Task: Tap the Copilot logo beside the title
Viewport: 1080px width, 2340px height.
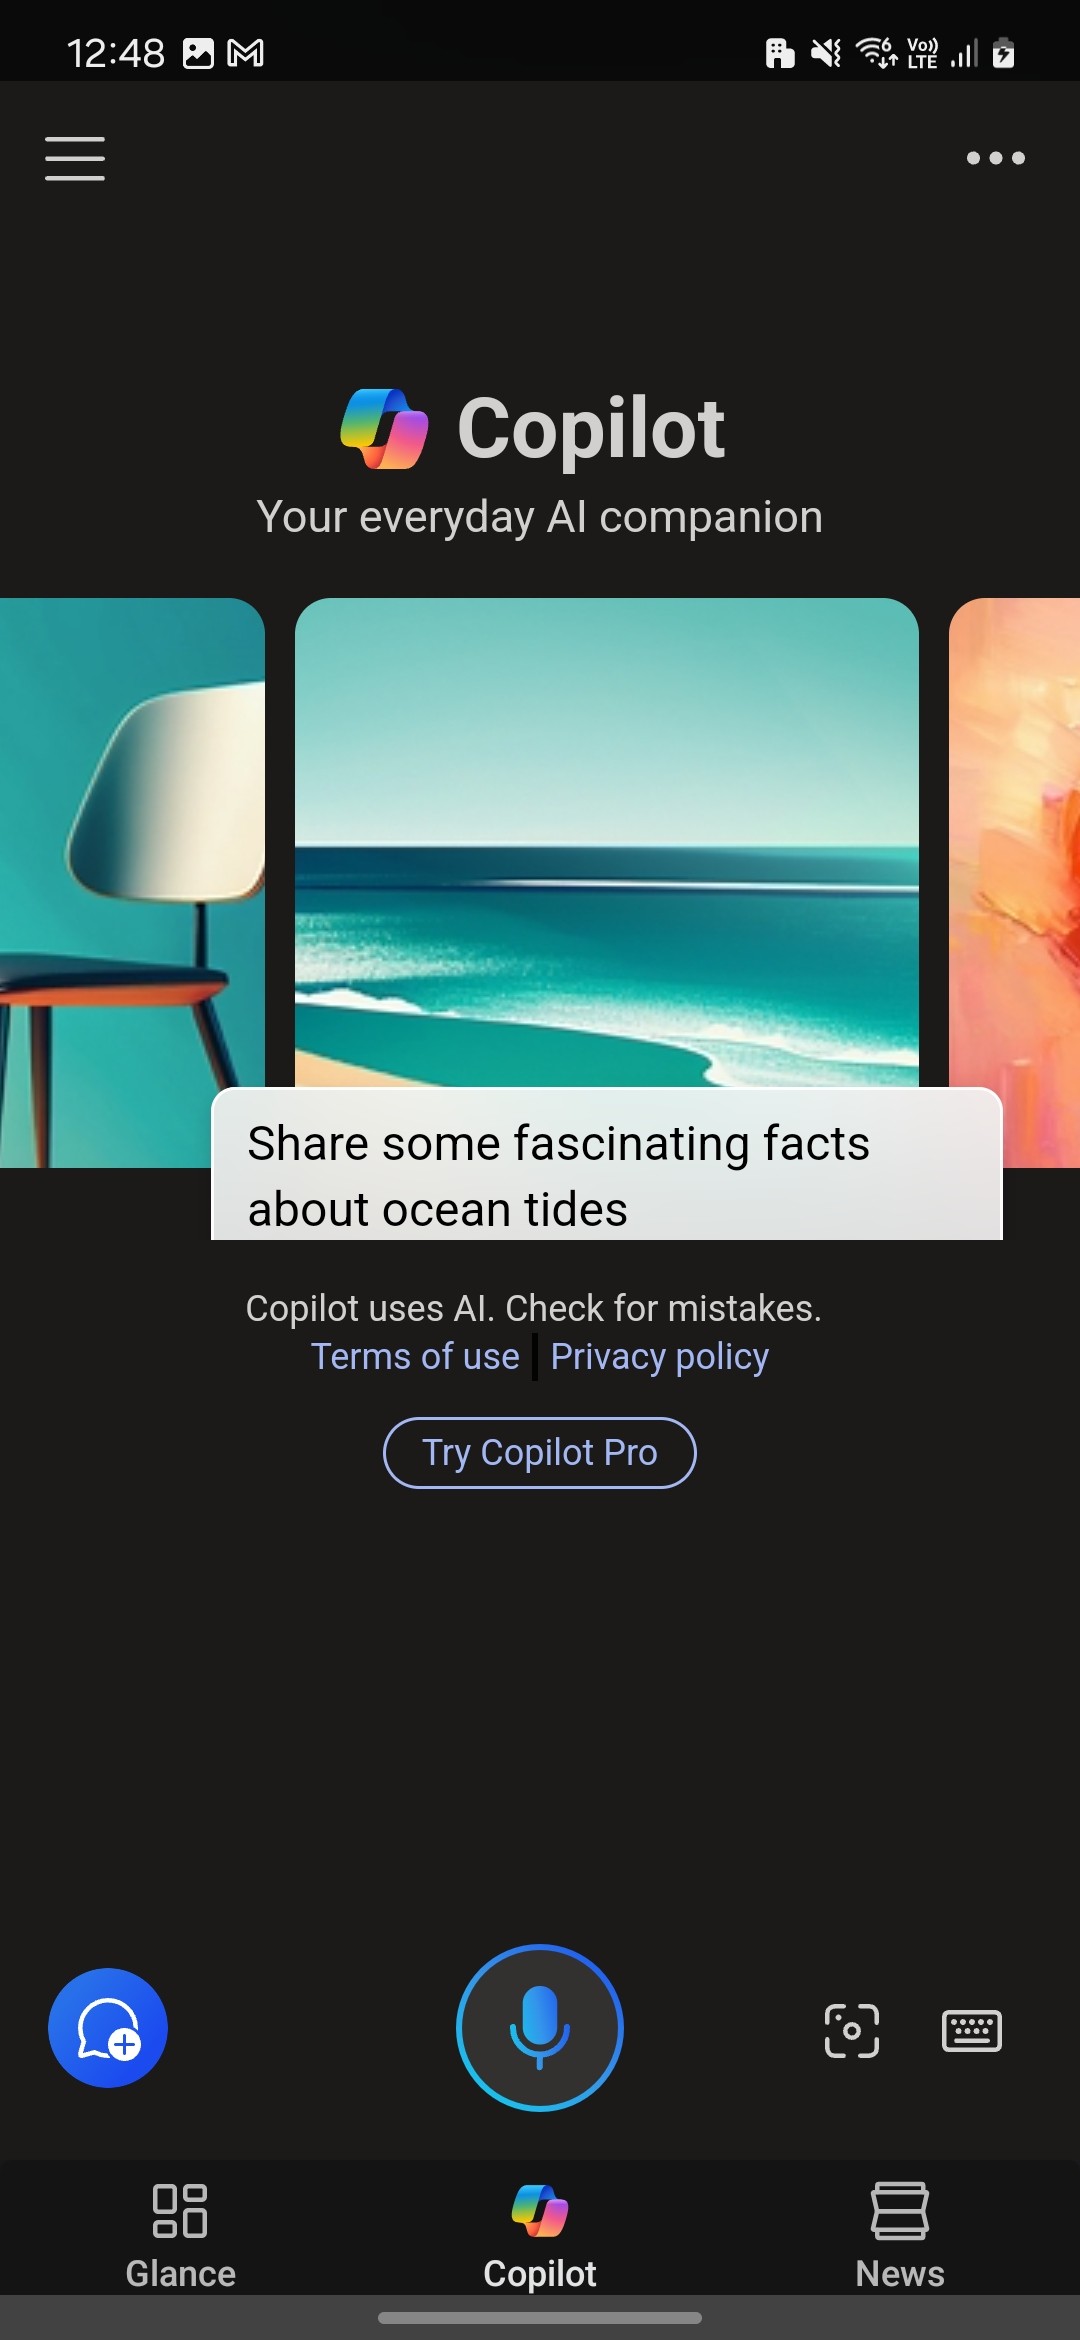Action: pyautogui.click(x=384, y=429)
